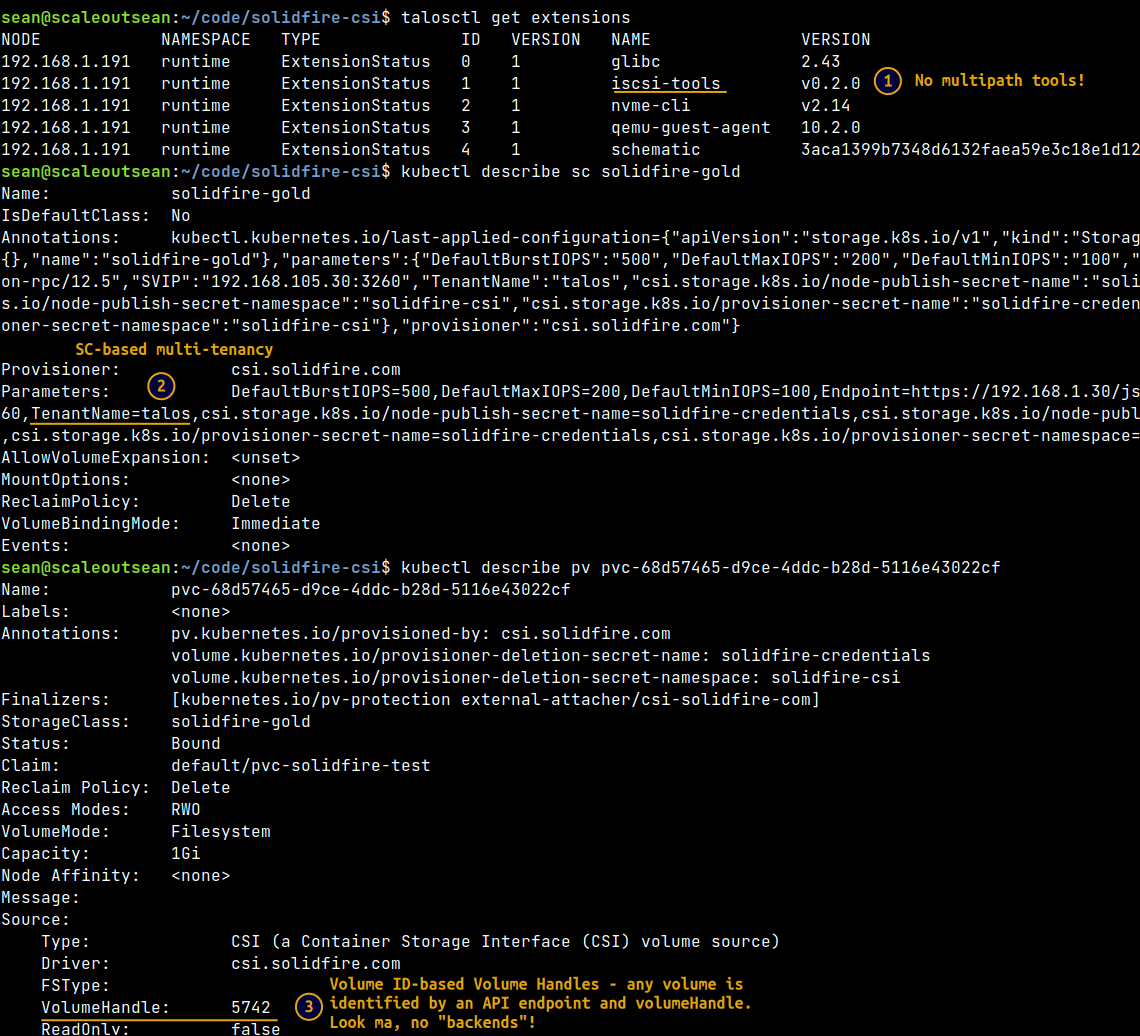Screen dimensions: 1140x1036
Task: Click Access Modes value 'RWO'
Action: click(185, 809)
